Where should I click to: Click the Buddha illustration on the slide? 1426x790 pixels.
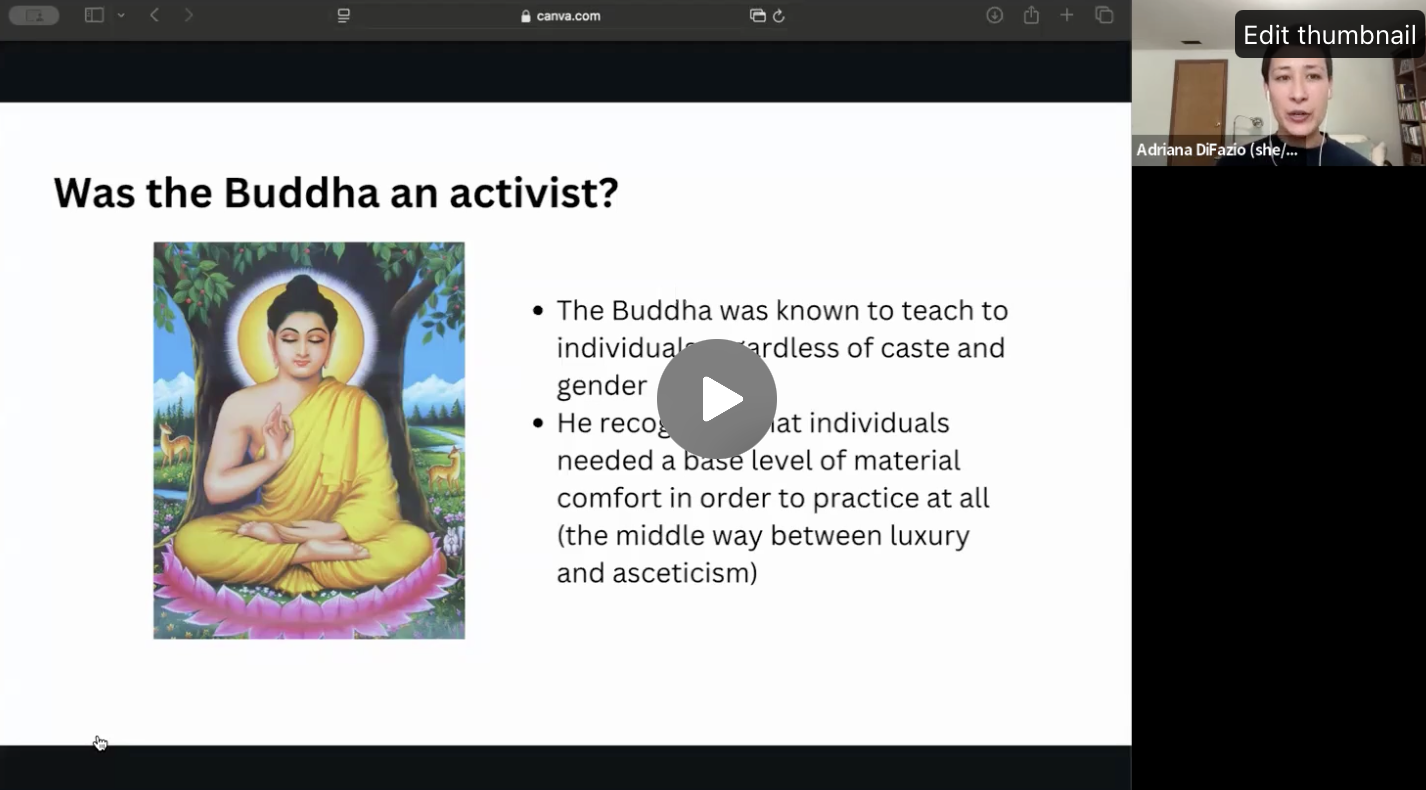coord(309,440)
